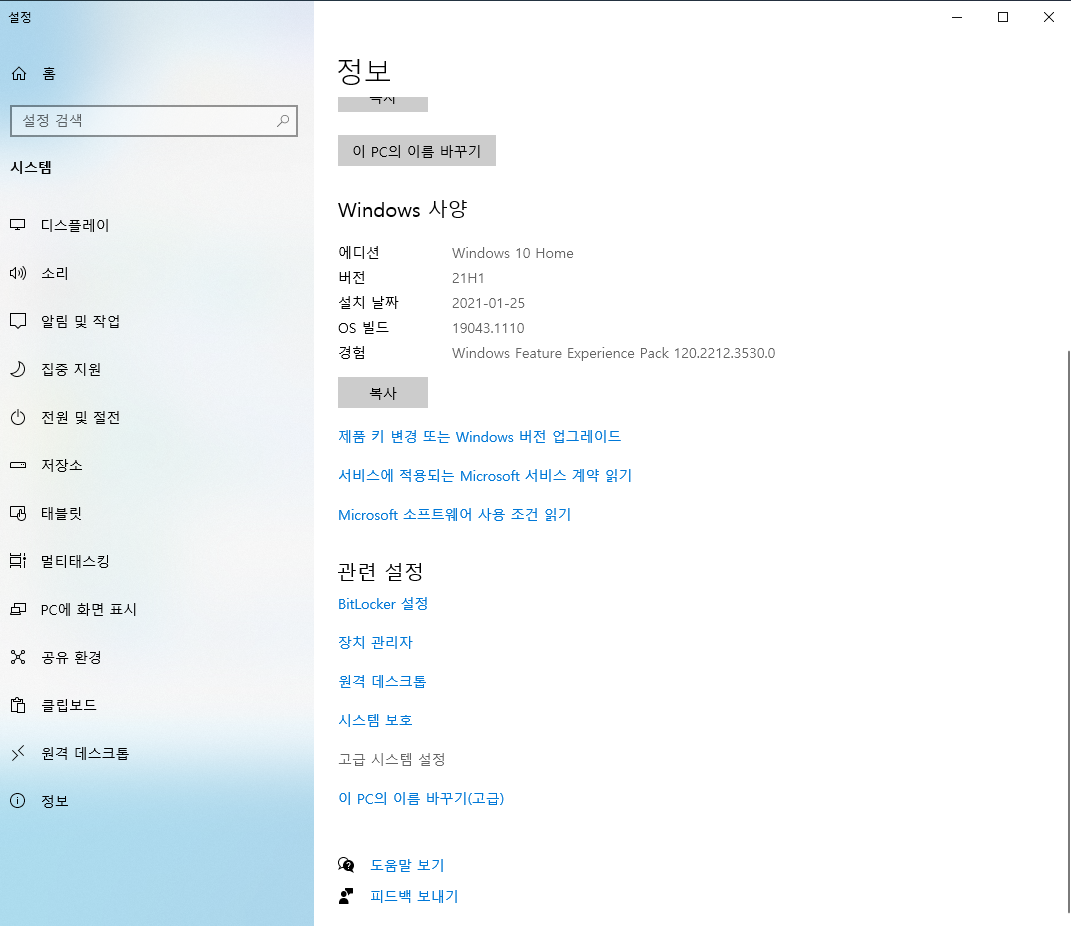This screenshot has width=1071, height=926.
Task: Click the magnifier icon in the settings search box
Action: point(283,121)
